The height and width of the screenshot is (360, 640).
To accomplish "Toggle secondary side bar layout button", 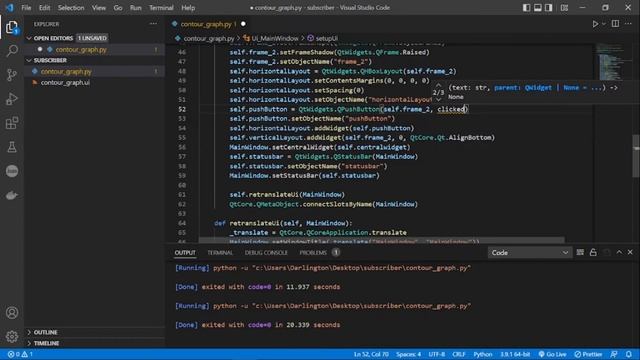I will click(x=549, y=8).
